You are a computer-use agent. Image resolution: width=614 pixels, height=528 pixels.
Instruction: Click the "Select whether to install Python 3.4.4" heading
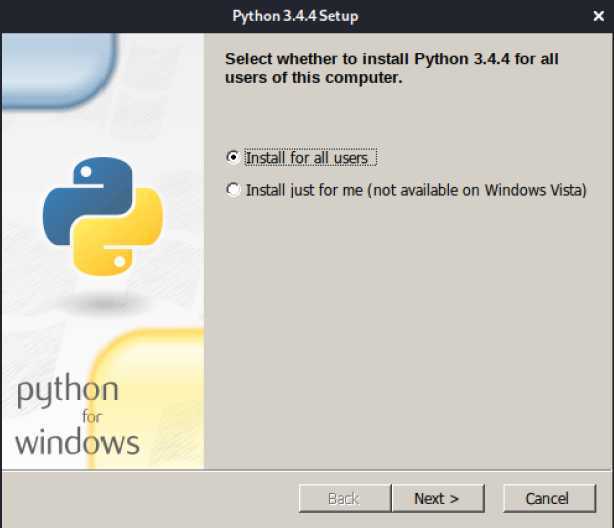(x=392, y=68)
